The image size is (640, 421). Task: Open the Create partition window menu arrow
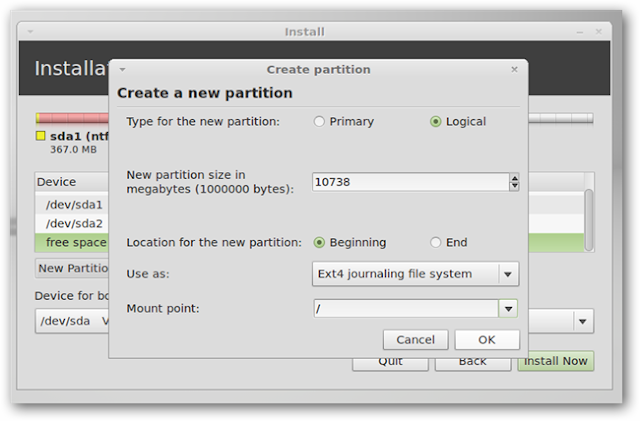(122, 70)
